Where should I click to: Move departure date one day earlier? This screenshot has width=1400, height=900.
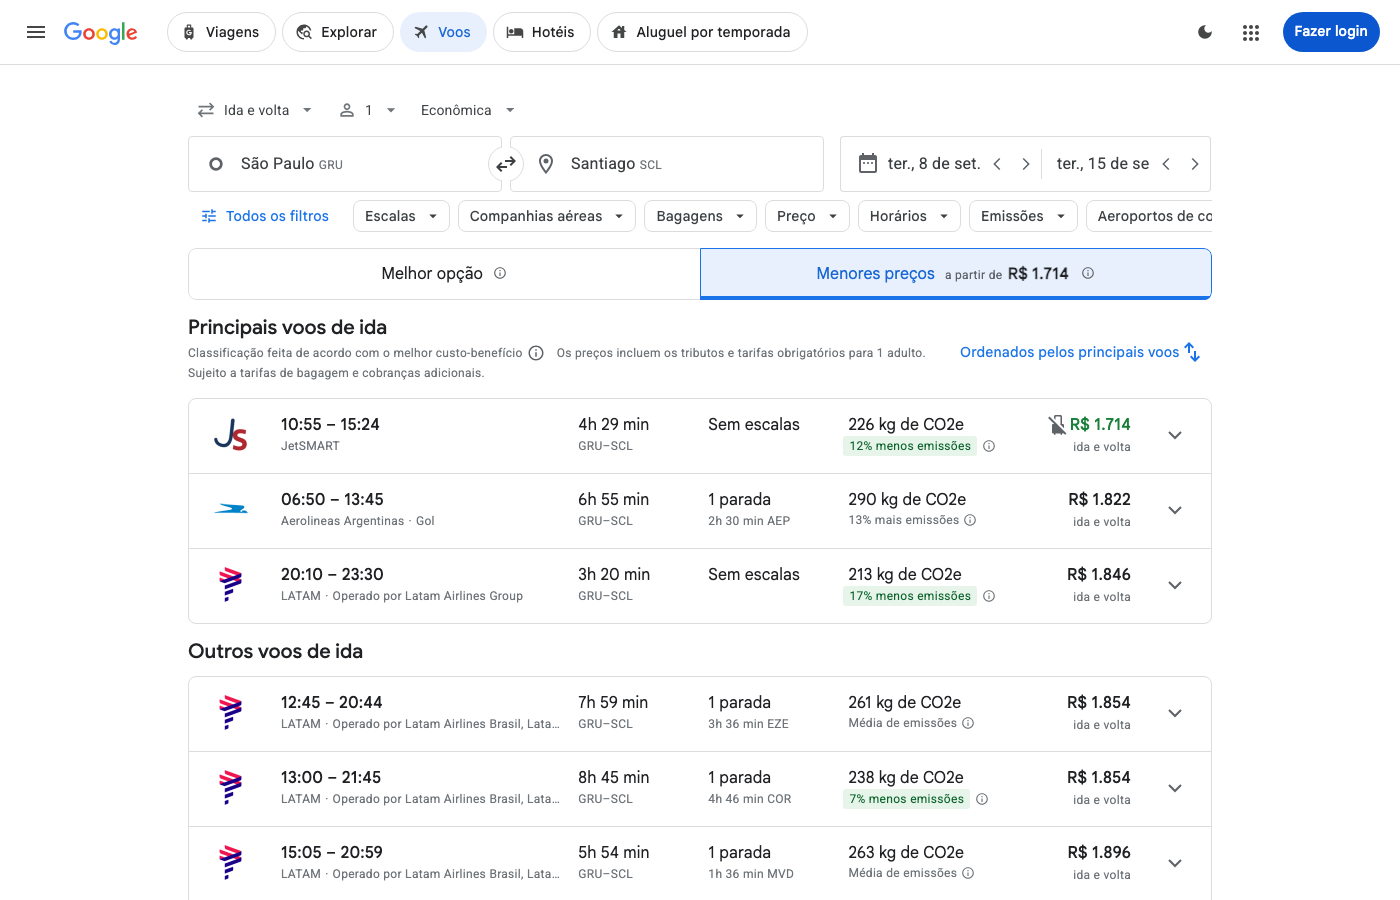tap(997, 164)
